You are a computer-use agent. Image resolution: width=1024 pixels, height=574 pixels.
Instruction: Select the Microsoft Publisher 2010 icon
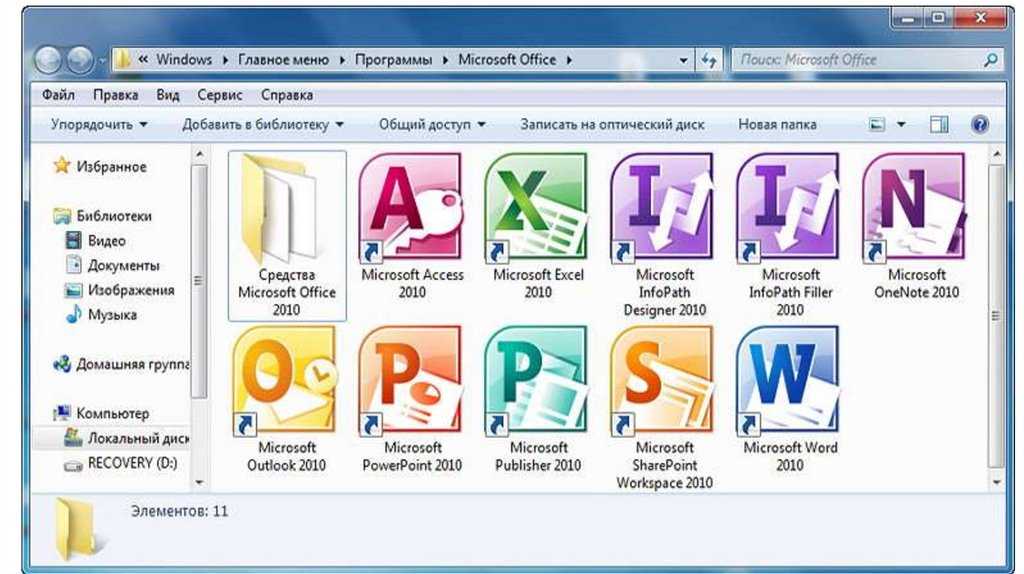point(537,381)
